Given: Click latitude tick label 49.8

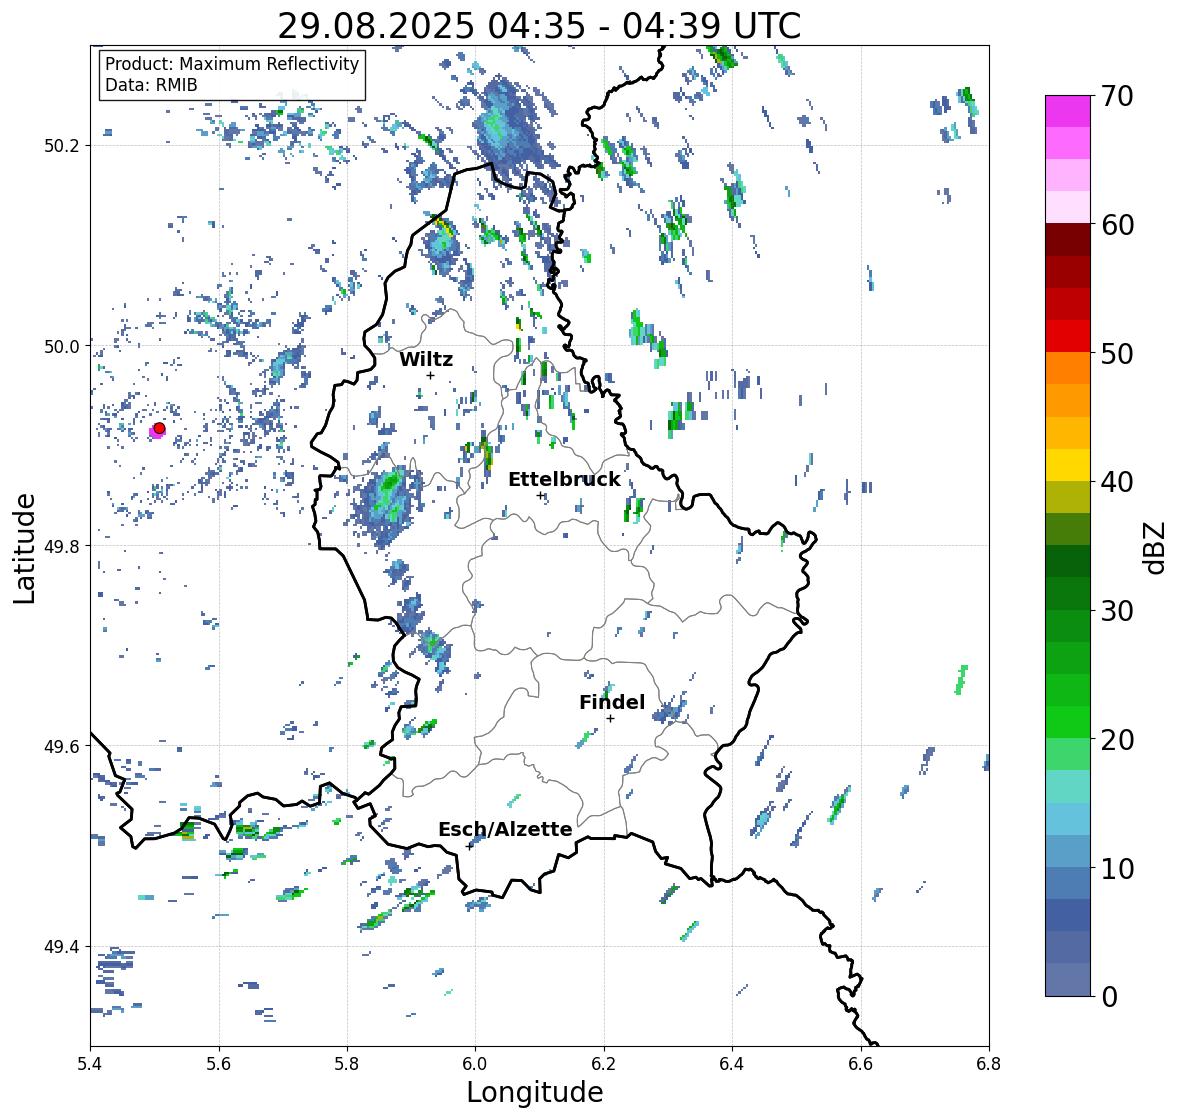Looking at the screenshot, I should [x=62, y=546].
